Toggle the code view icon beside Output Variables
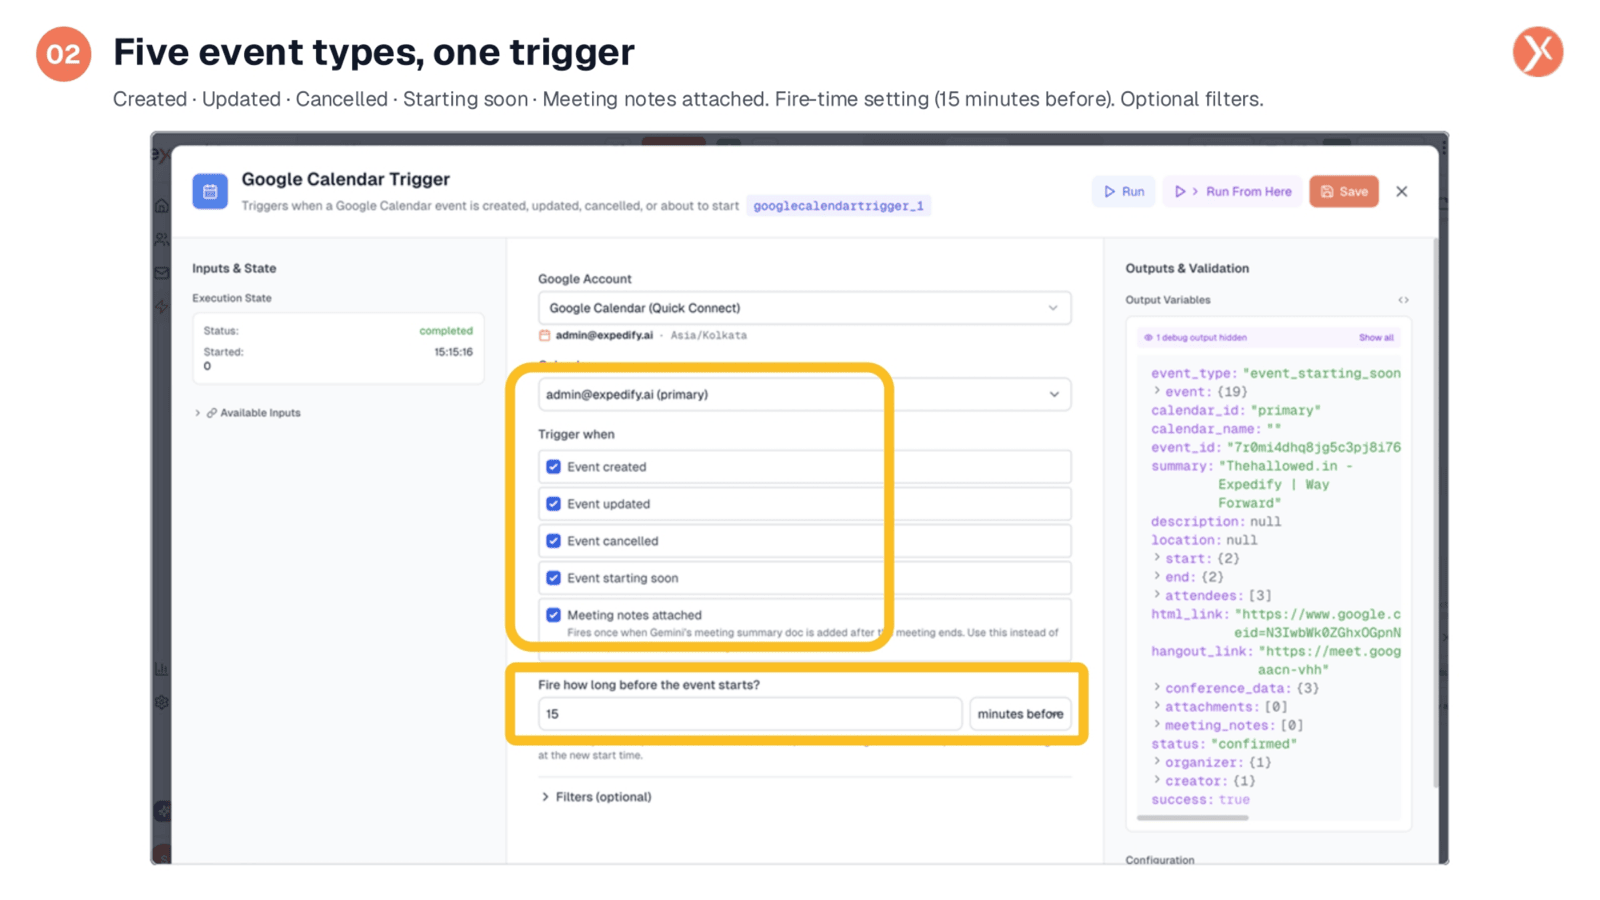 (x=1403, y=300)
